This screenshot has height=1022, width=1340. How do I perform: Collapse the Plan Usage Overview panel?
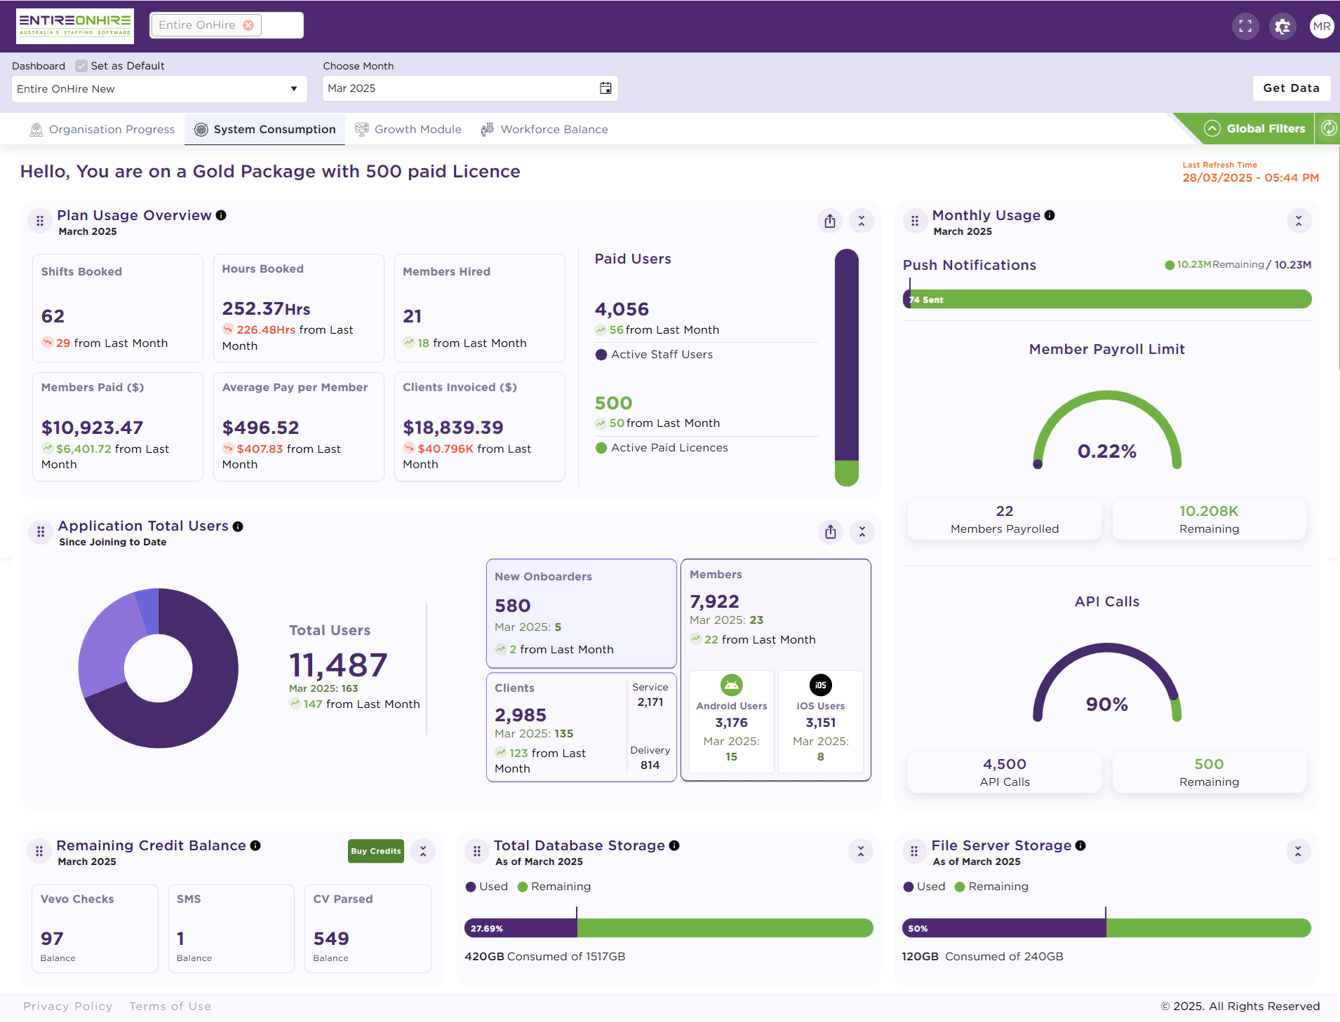[862, 221]
